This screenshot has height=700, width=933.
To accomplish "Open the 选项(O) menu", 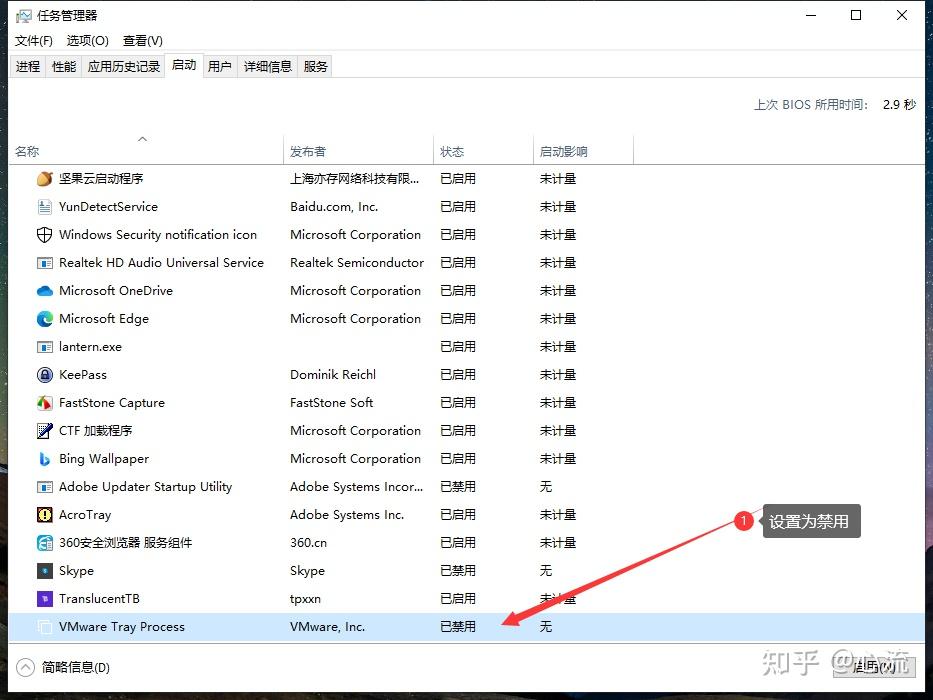I will coord(87,41).
